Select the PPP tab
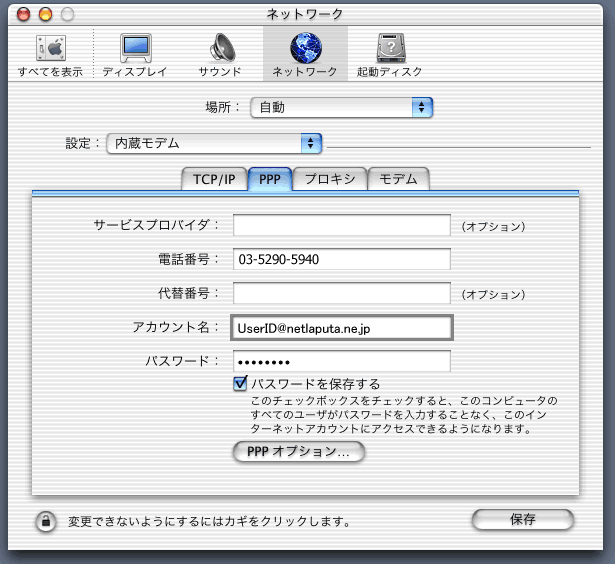Viewport: 615px width, 564px height. (x=270, y=179)
